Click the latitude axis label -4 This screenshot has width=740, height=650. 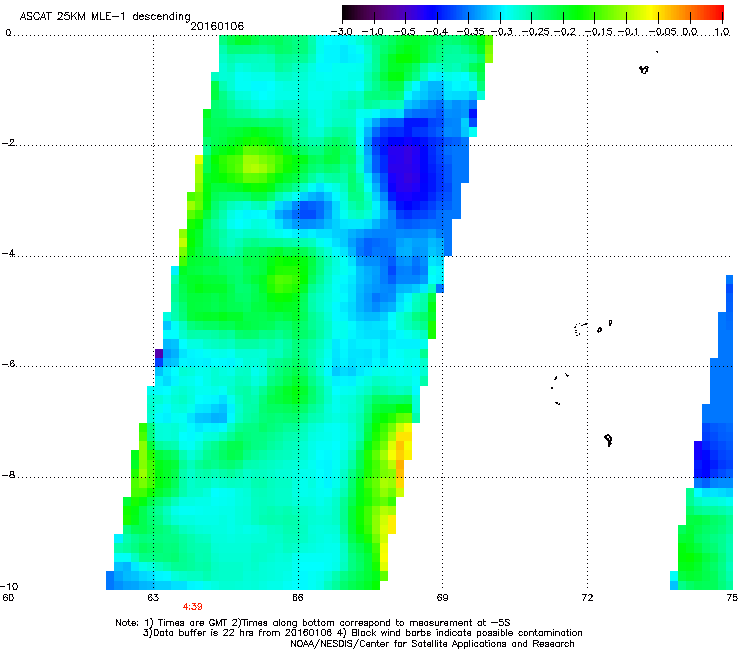(8, 253)
